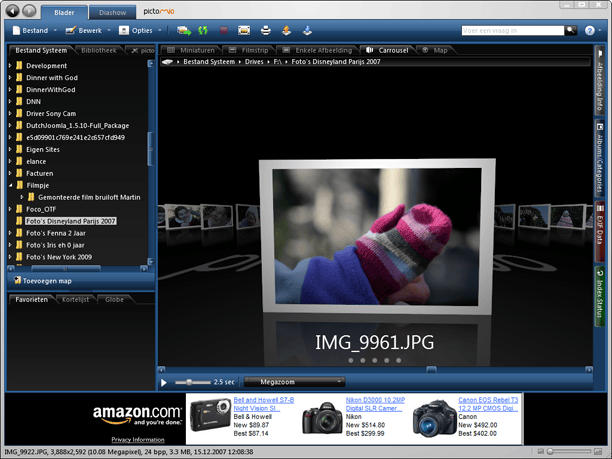
Task: Click the Canon EOS Rebel camera image
Action: point(434,418)
